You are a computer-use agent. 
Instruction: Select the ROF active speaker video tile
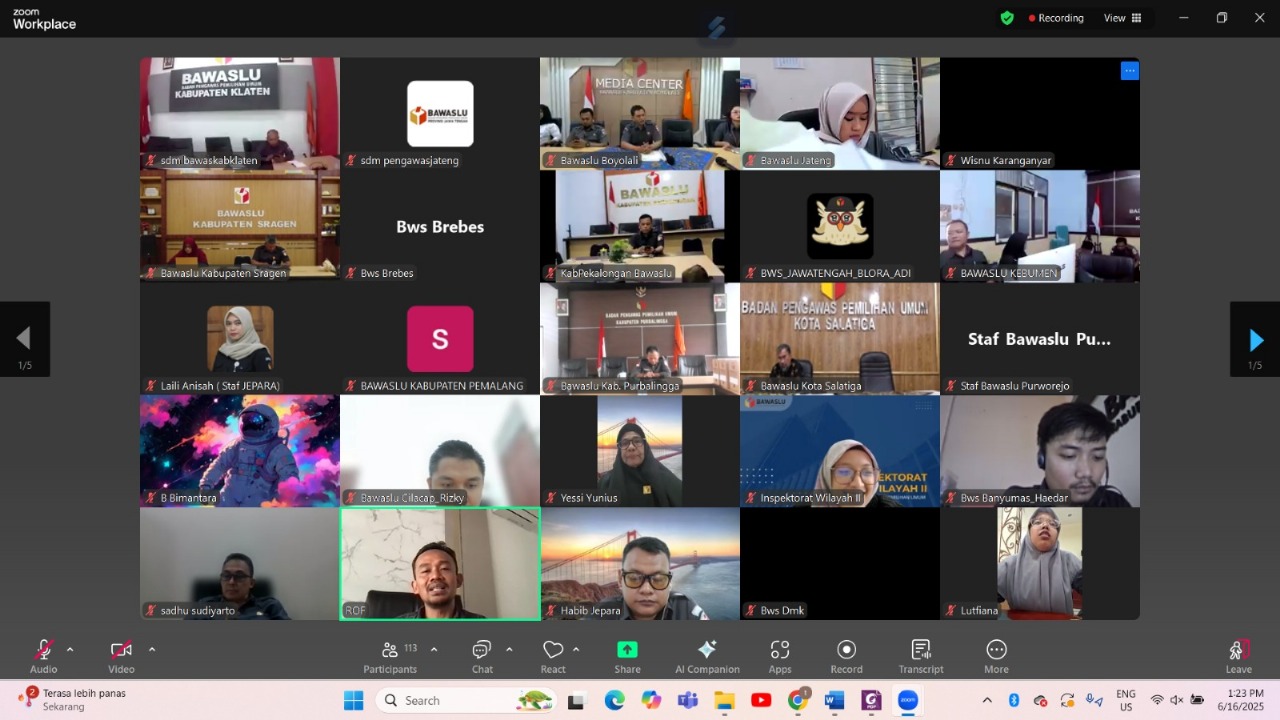click(x=440, y=564)
